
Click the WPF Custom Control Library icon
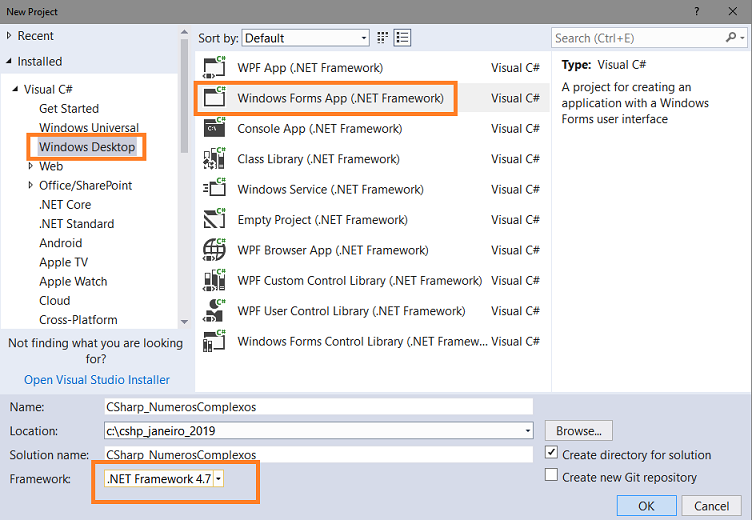pos(214,280)
